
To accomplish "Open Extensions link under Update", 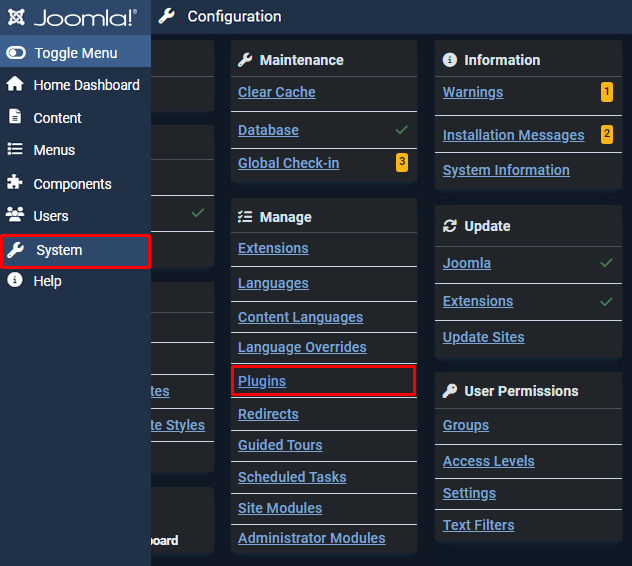I will [x=478, y=301].
